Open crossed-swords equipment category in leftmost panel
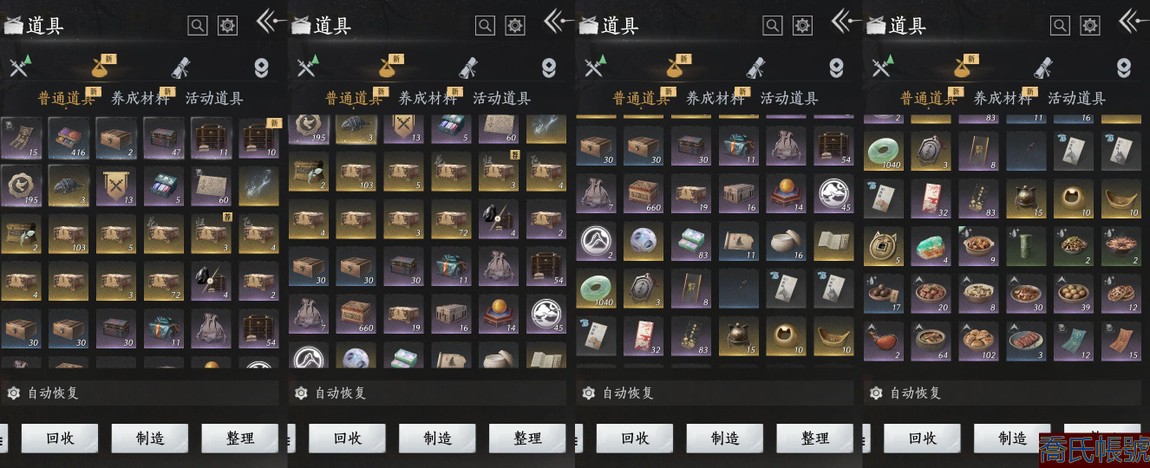 (x=20, y=66)
